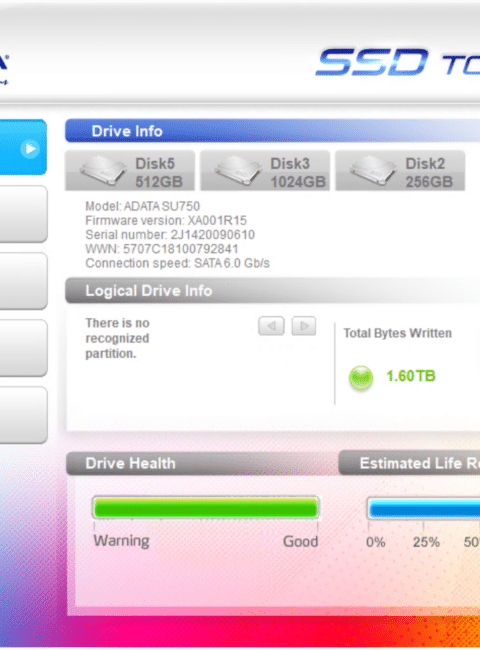Click the Logical Drive Info header
480x650 pixels.
(x=272, y=291)
